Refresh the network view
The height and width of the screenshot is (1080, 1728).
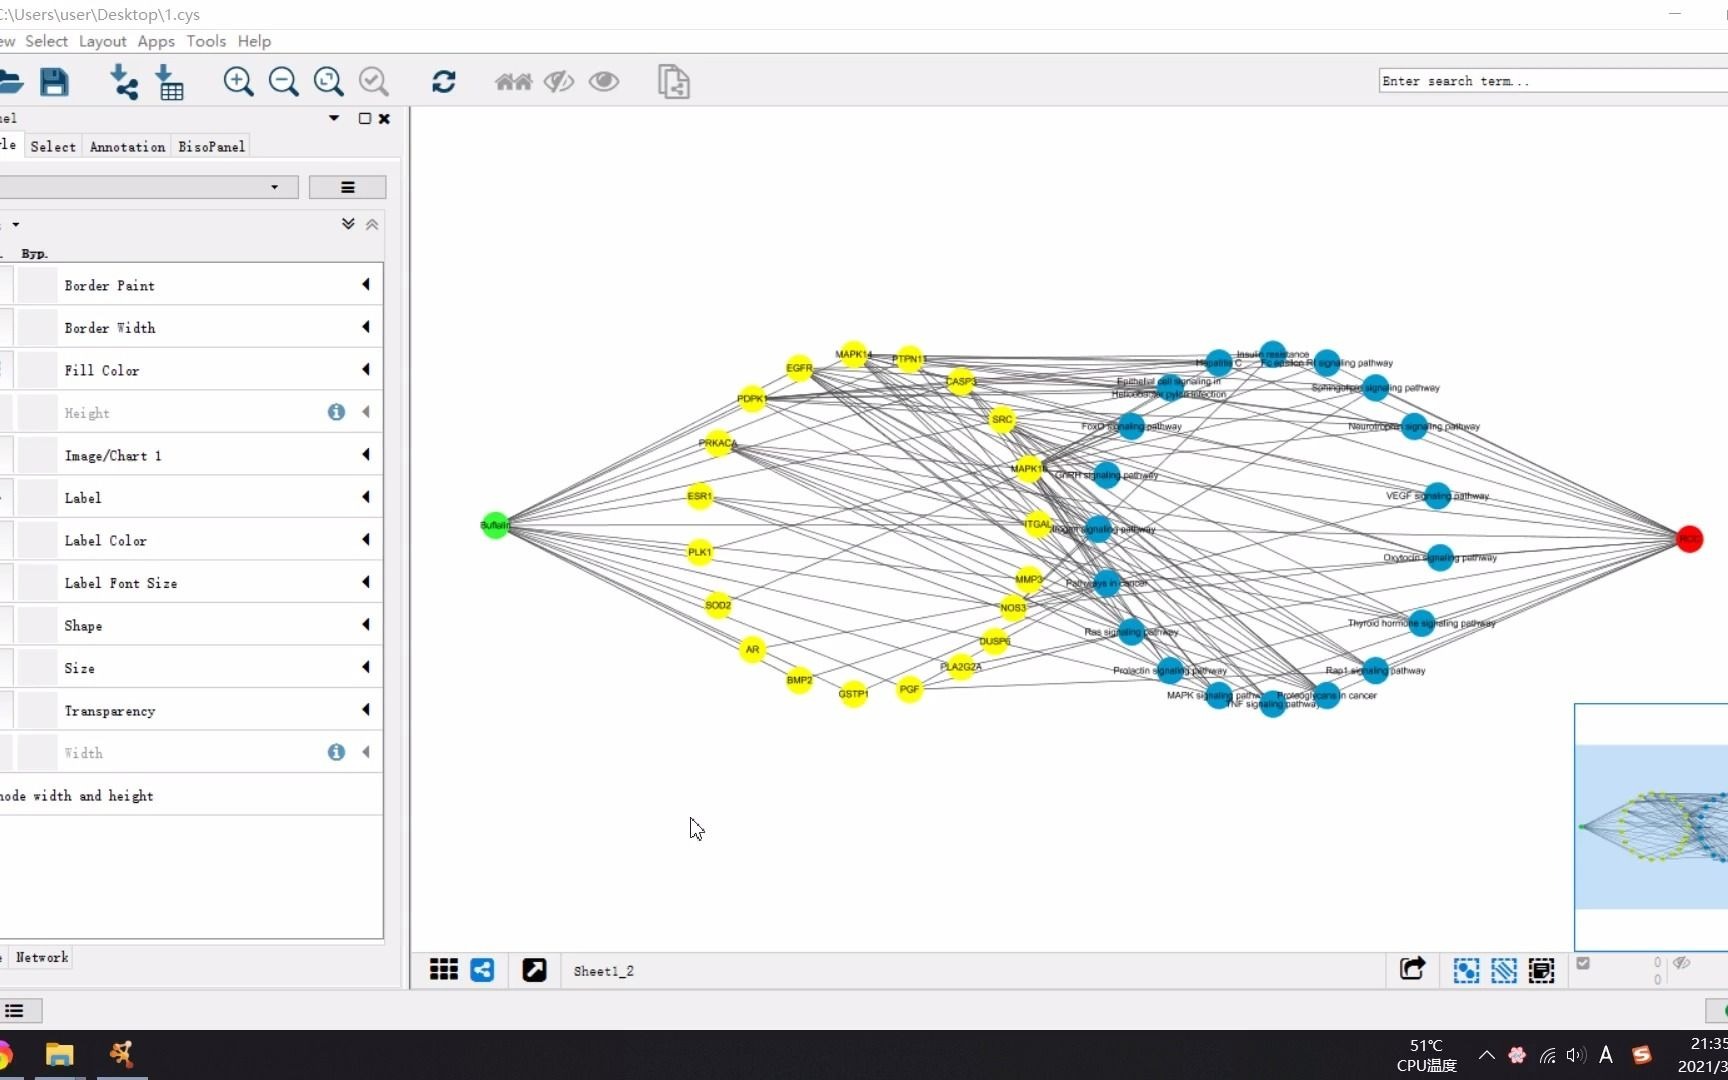point(443,82)
